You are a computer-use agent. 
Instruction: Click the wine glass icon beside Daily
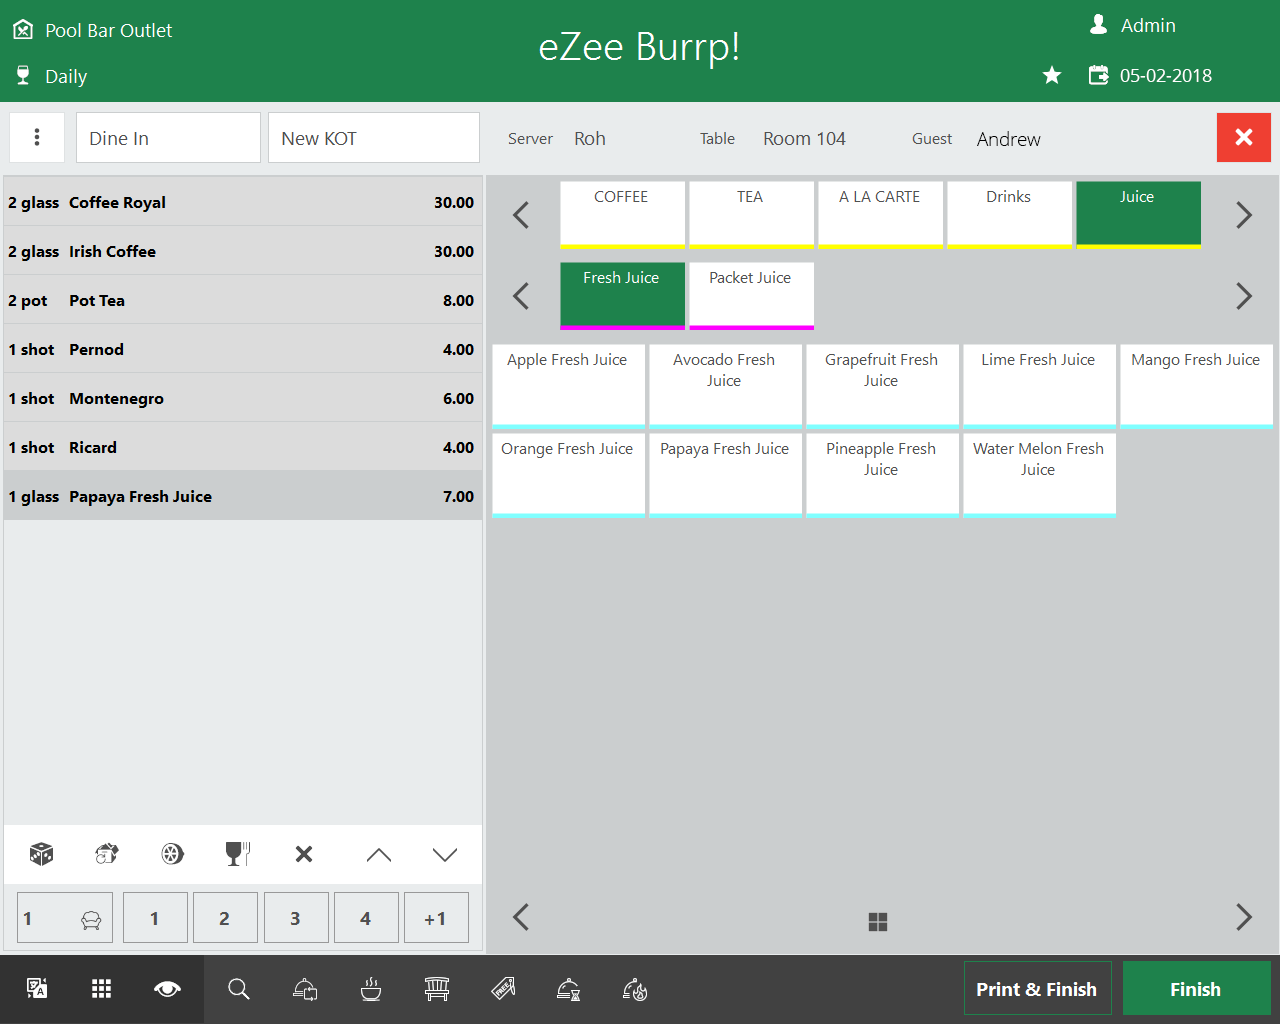(x=23, y=76)
